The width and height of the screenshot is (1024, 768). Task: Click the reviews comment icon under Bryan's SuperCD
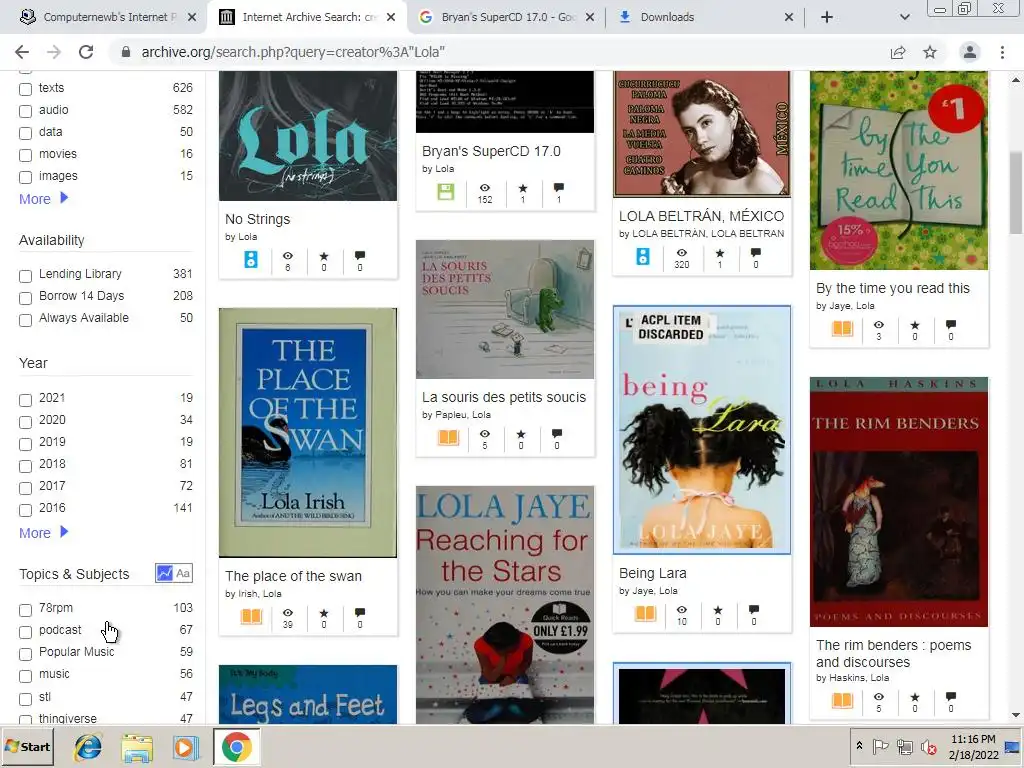point(558,188)
